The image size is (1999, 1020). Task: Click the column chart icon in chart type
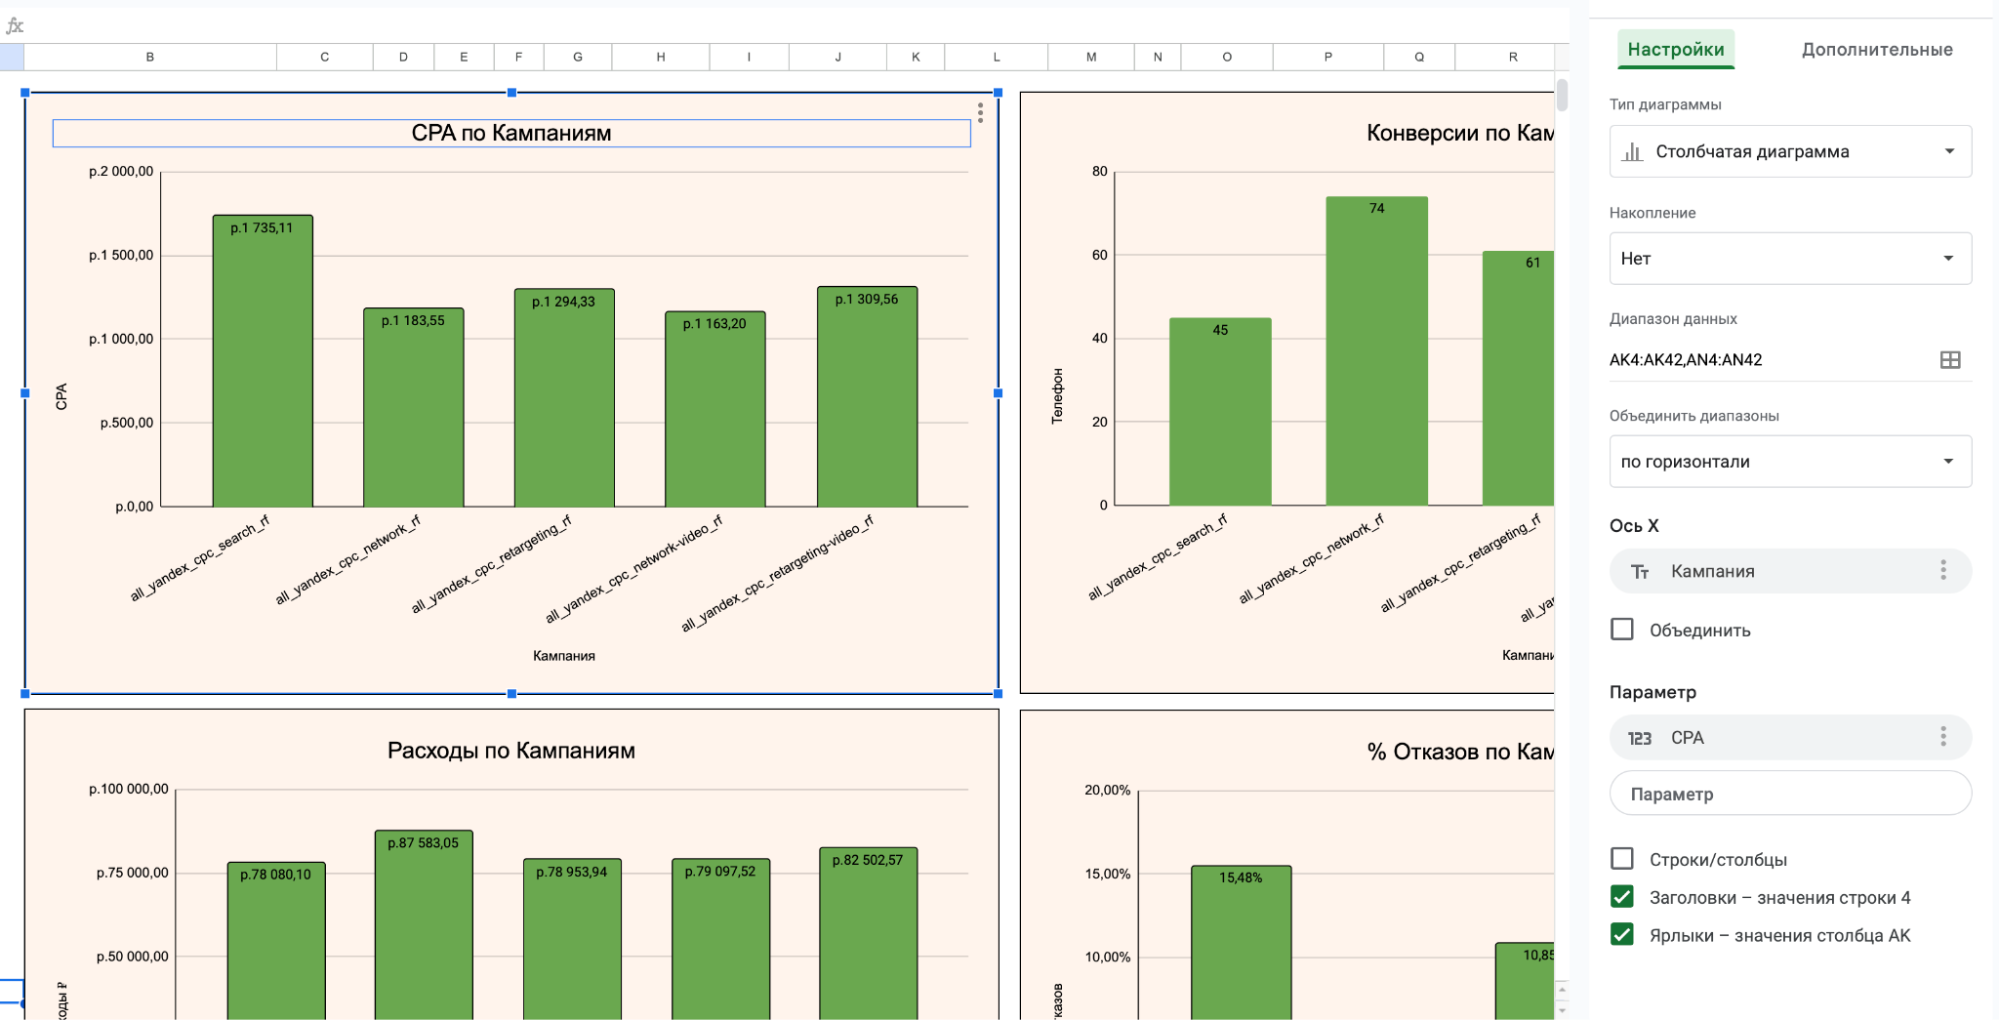click(x=1632, y=152)
